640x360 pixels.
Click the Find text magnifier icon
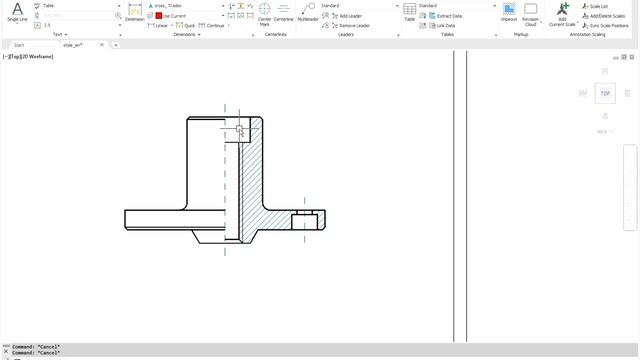(x=118, y=16)
